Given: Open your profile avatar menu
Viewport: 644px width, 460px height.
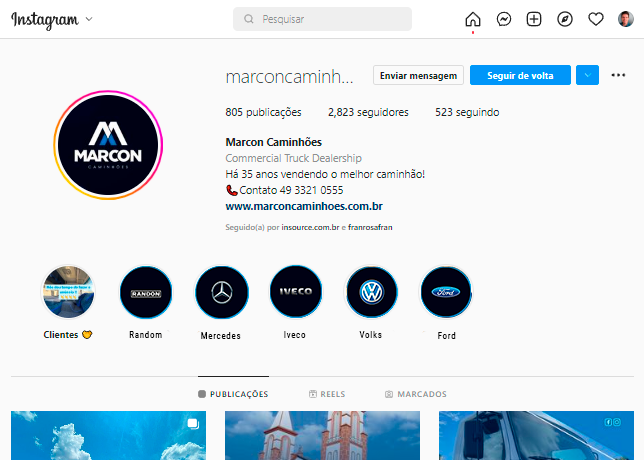Looking at the screenshot, I should click(x=626, y=19).
